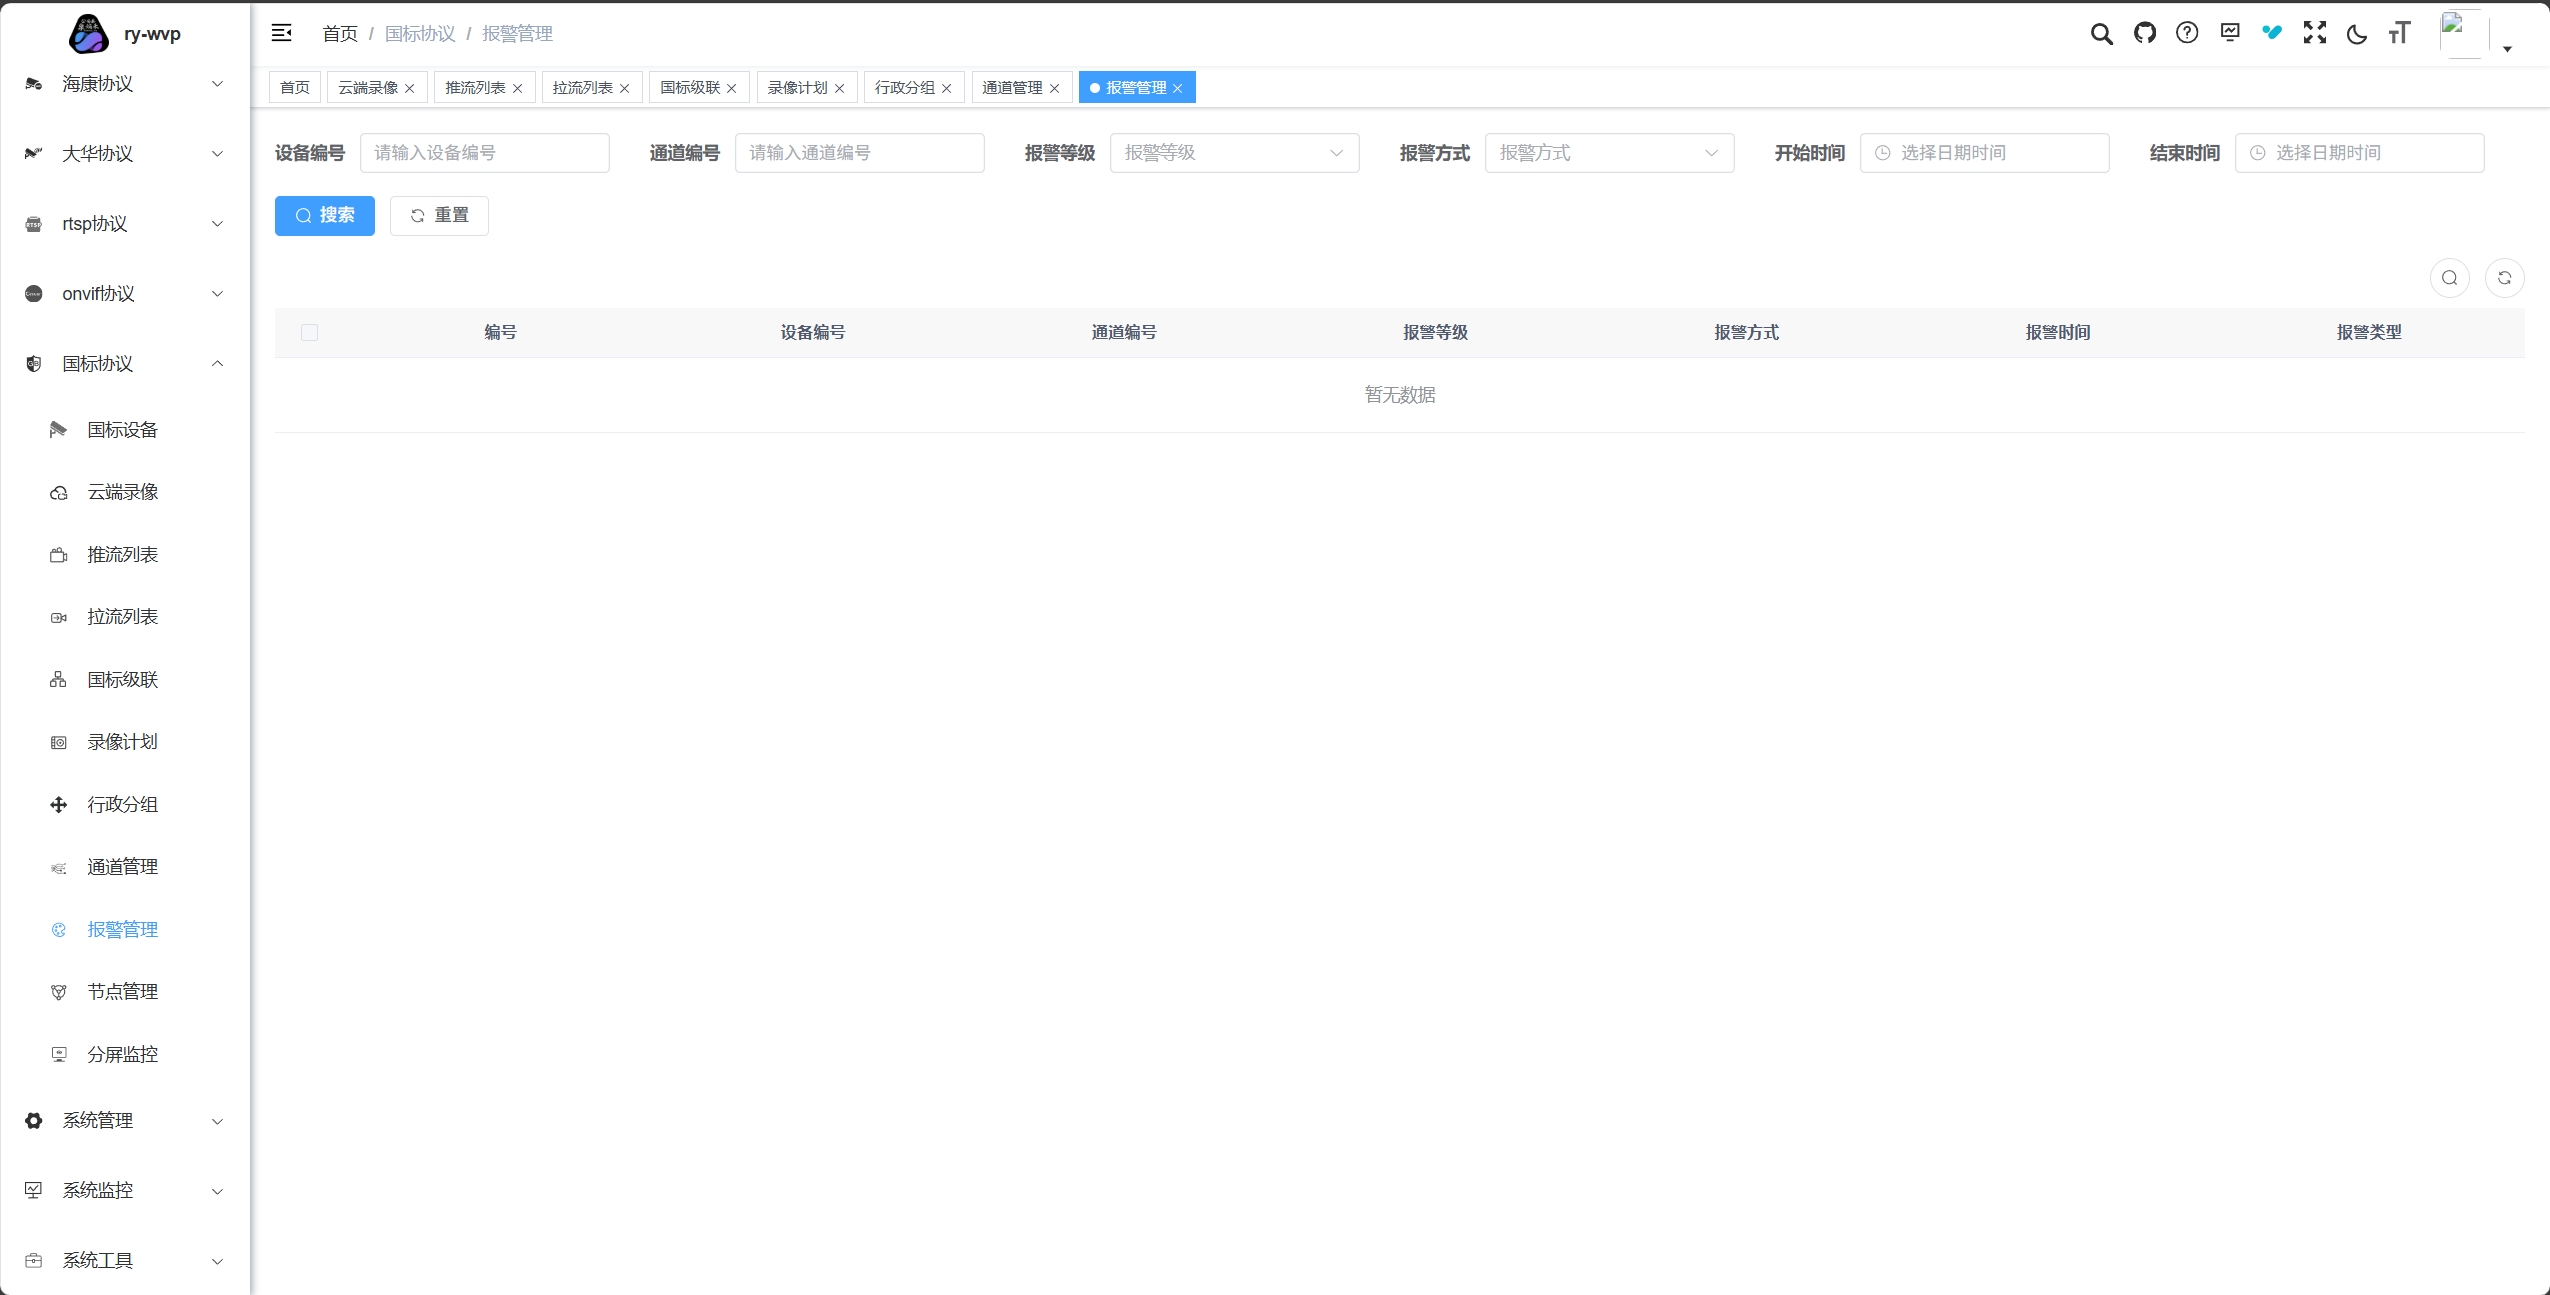Click the 重置 button
The height and width of the screenshot is (1295, 2550).
coord(439,215)
